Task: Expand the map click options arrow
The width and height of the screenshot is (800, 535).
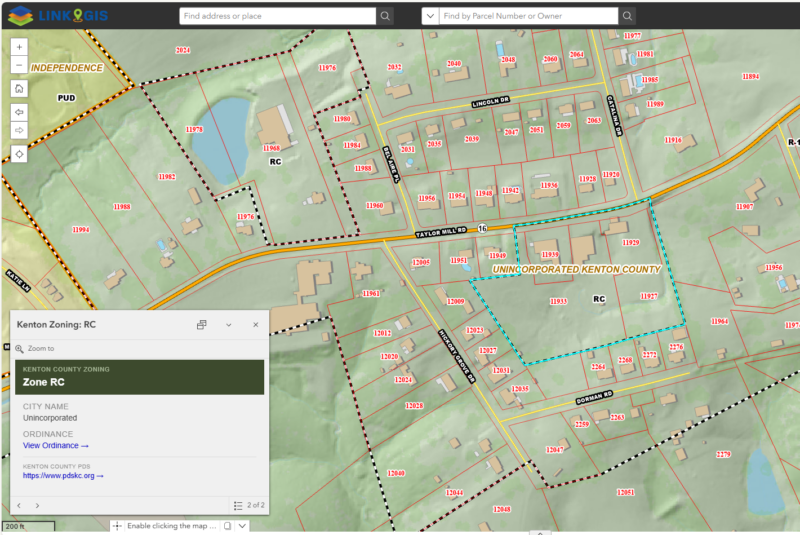Action: [242, 526]
